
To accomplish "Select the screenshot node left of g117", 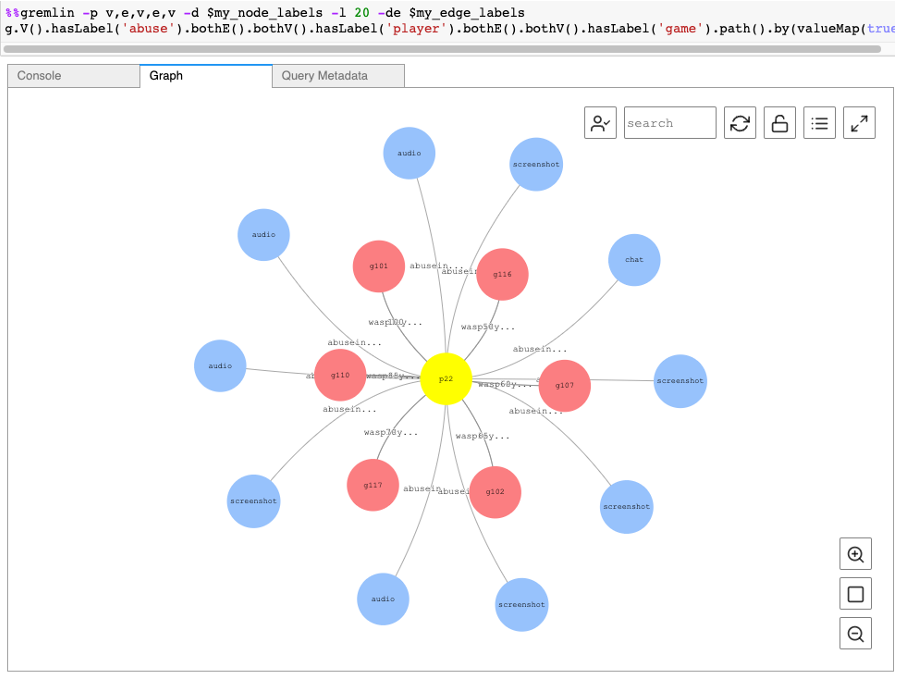I will [253, 501].
